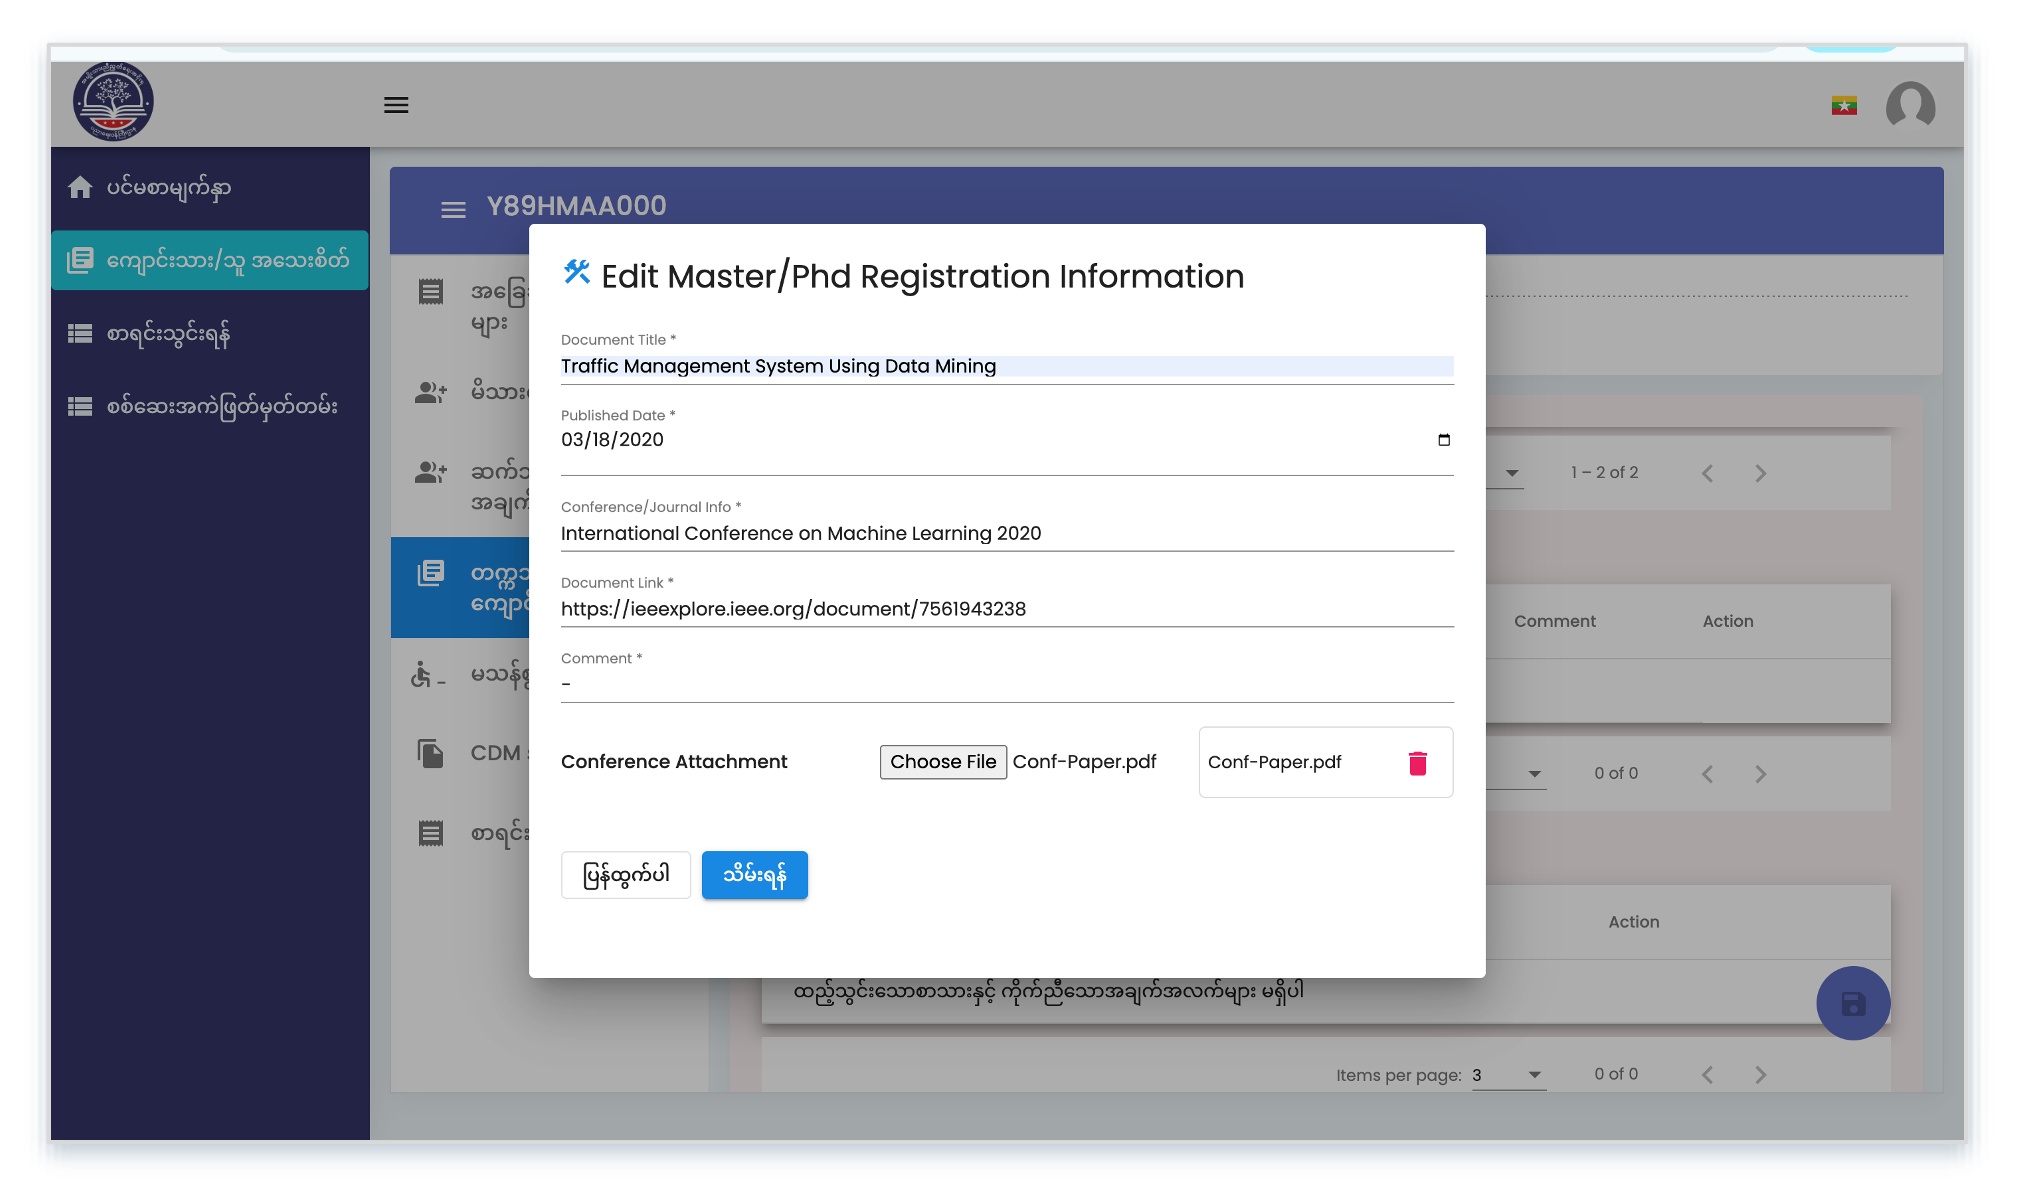The image size is (2020, 1188).
Task: Open the calendar picker icon for Published Date
Action: point(1444,440)
